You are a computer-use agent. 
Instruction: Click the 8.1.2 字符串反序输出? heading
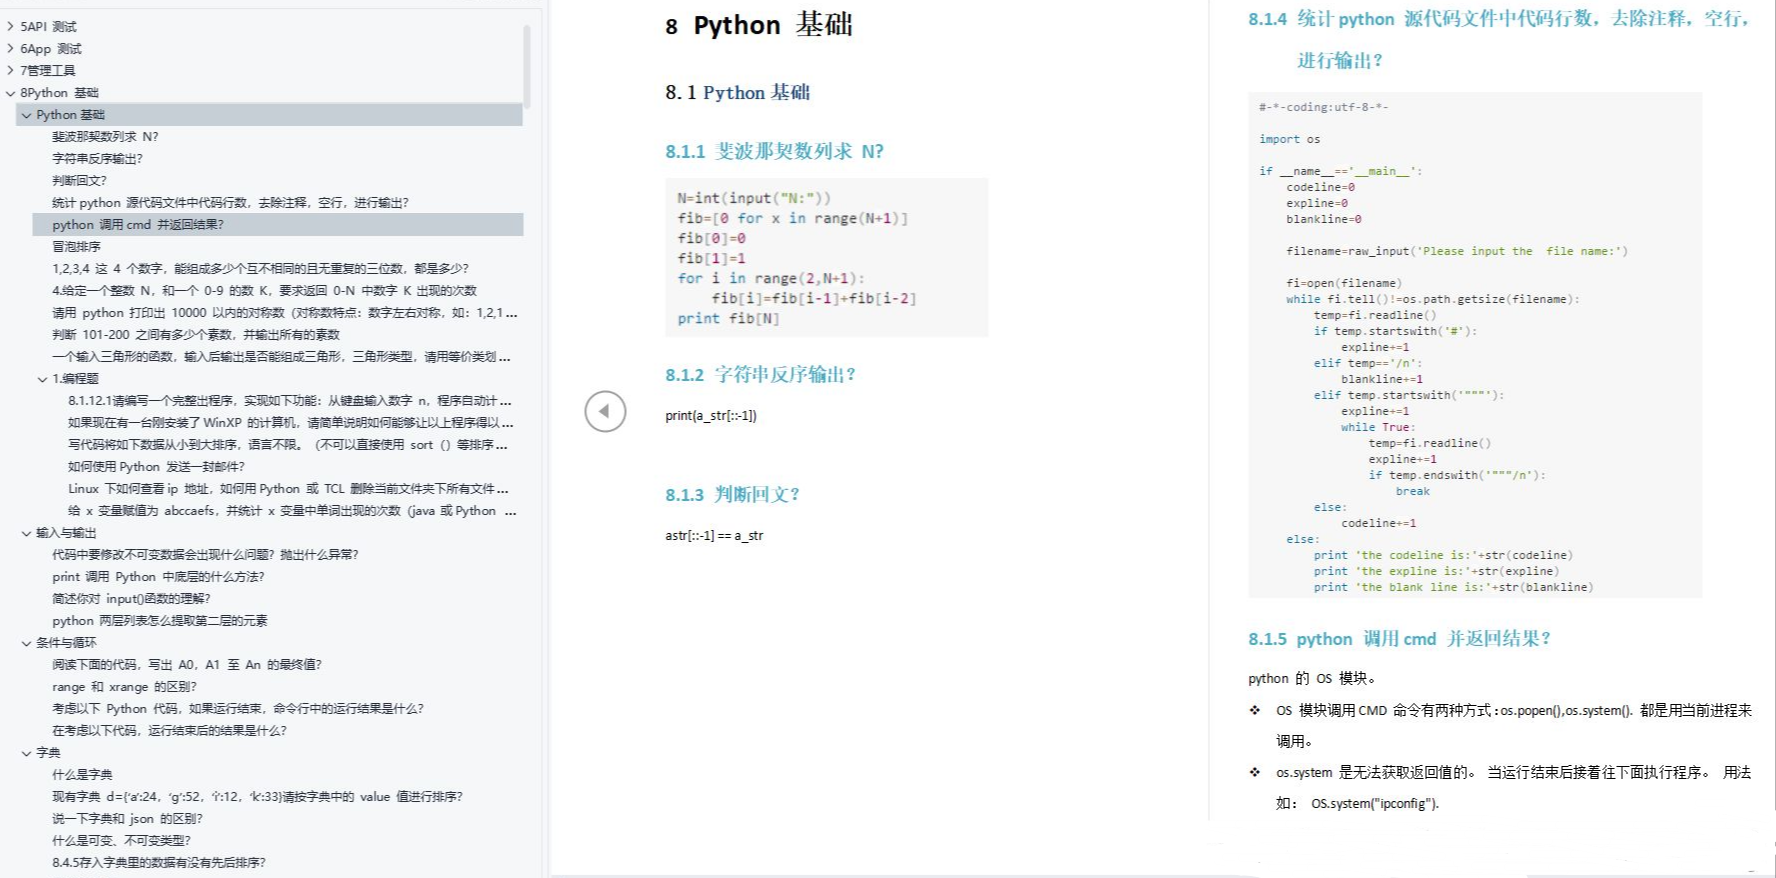point(761,375)
